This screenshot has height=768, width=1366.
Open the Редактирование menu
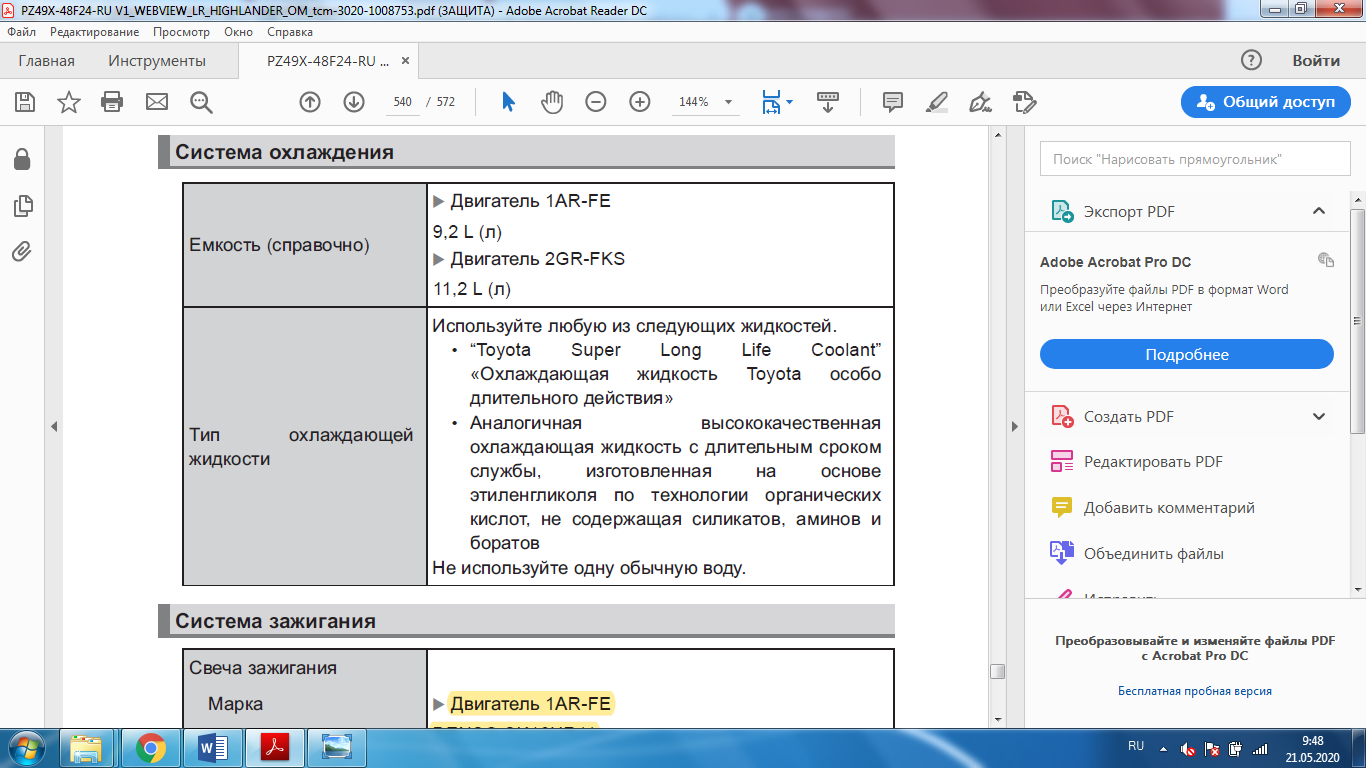(x=94, y=32)
